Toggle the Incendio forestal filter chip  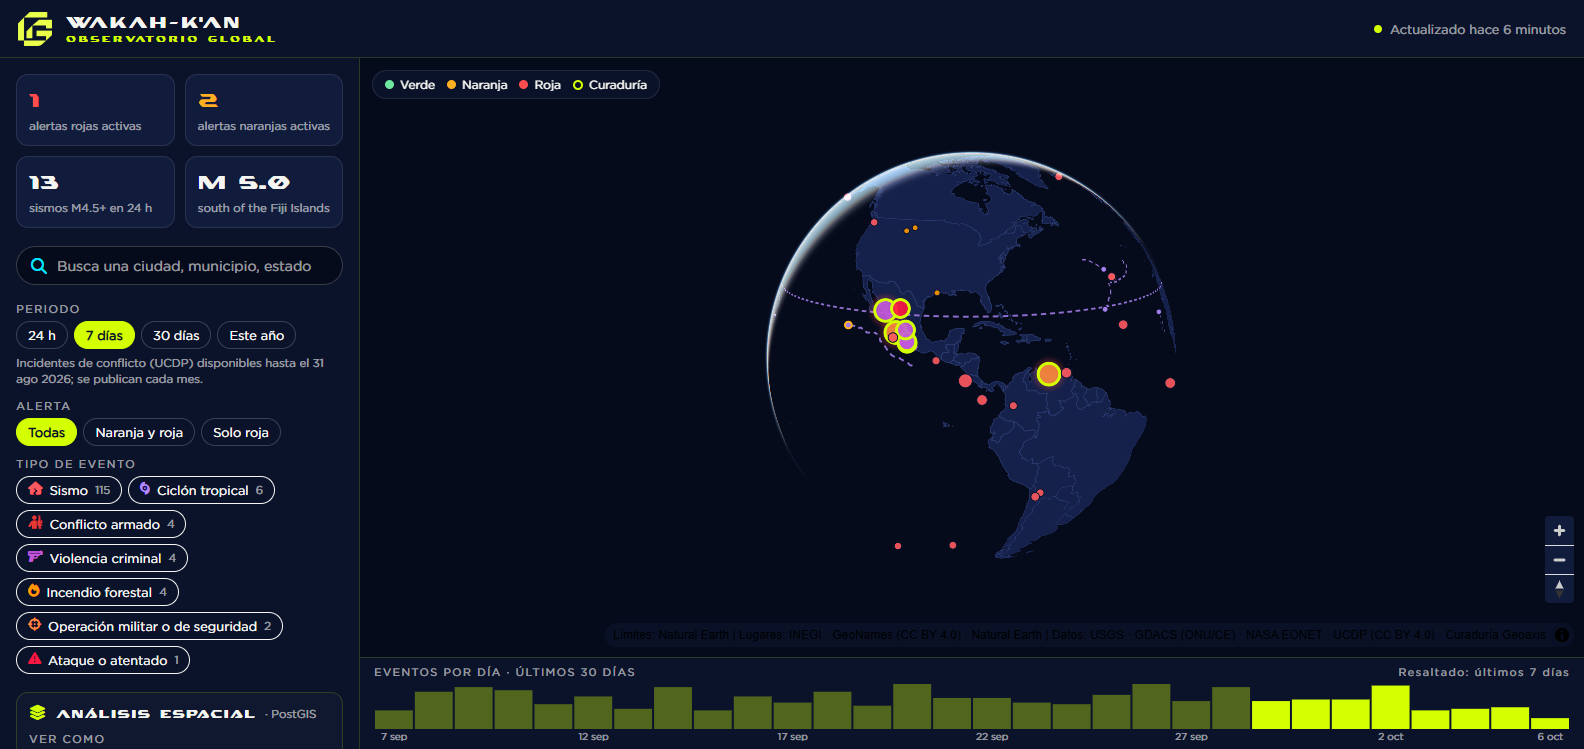(x=98, y=592)
